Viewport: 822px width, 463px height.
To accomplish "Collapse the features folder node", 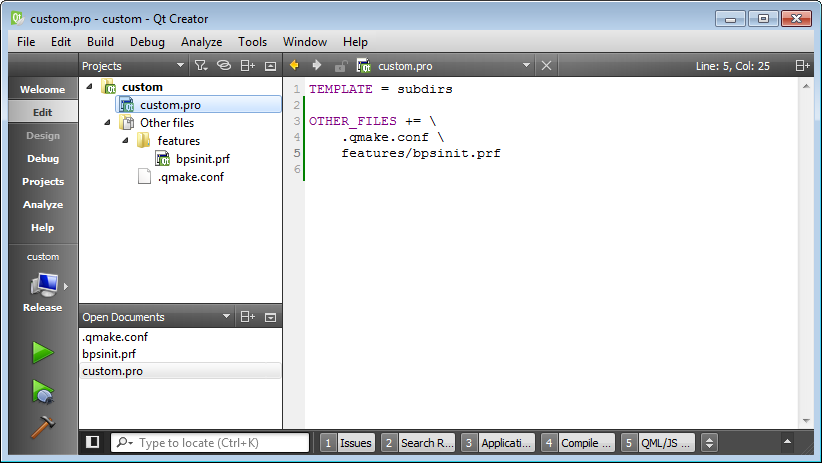I will point(125,141).
